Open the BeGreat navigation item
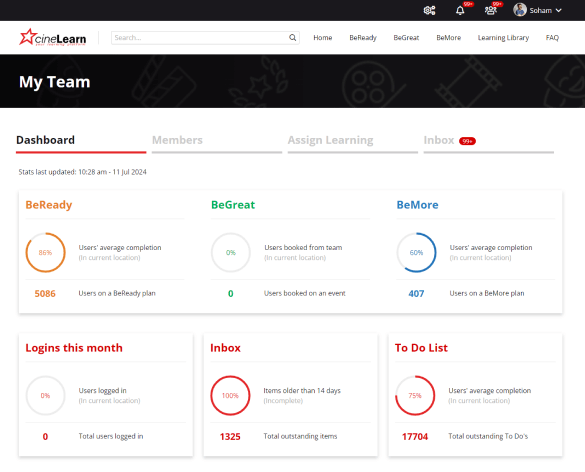This screenshot has width=585, height=472. [x=406, y=38]
